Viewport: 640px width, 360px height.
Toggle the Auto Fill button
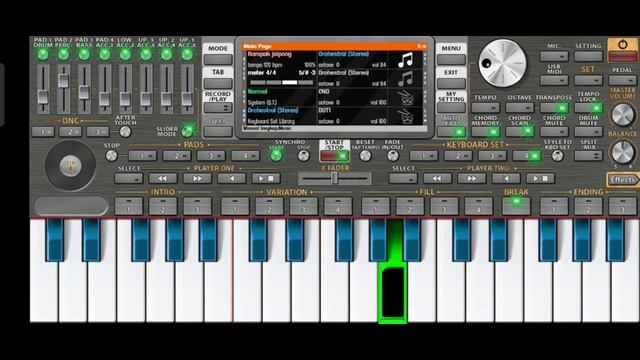pyautogui.click(x=451, y=131)
